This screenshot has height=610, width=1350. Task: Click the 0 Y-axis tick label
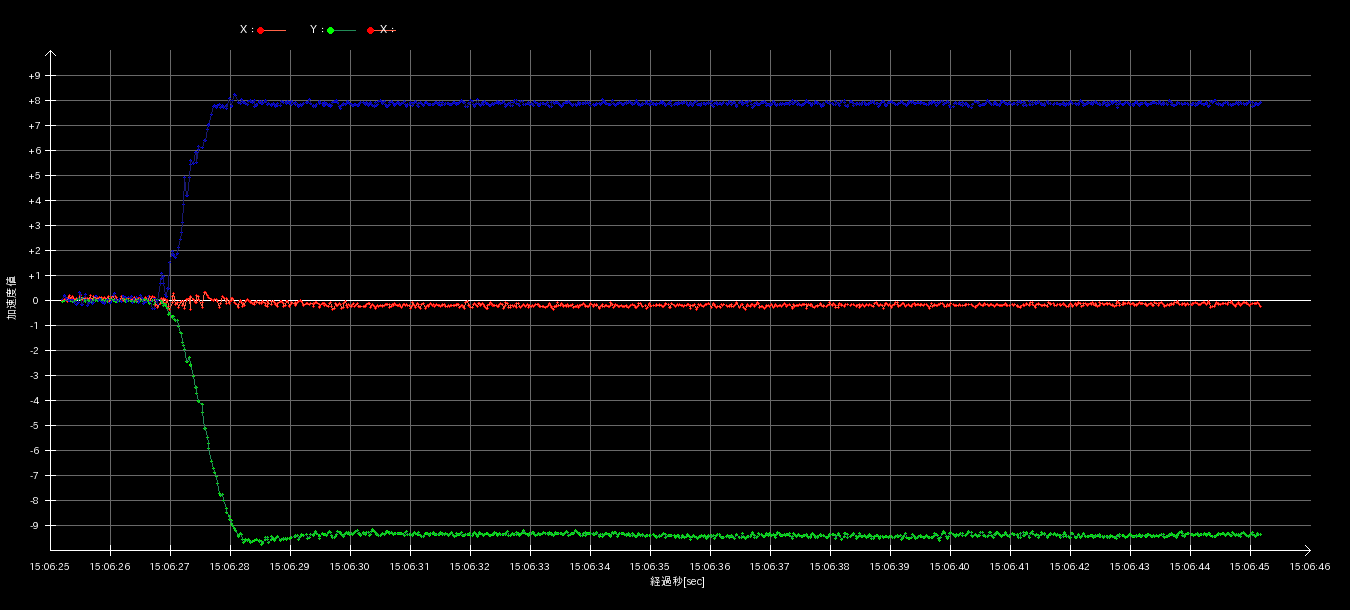(35, 301)
